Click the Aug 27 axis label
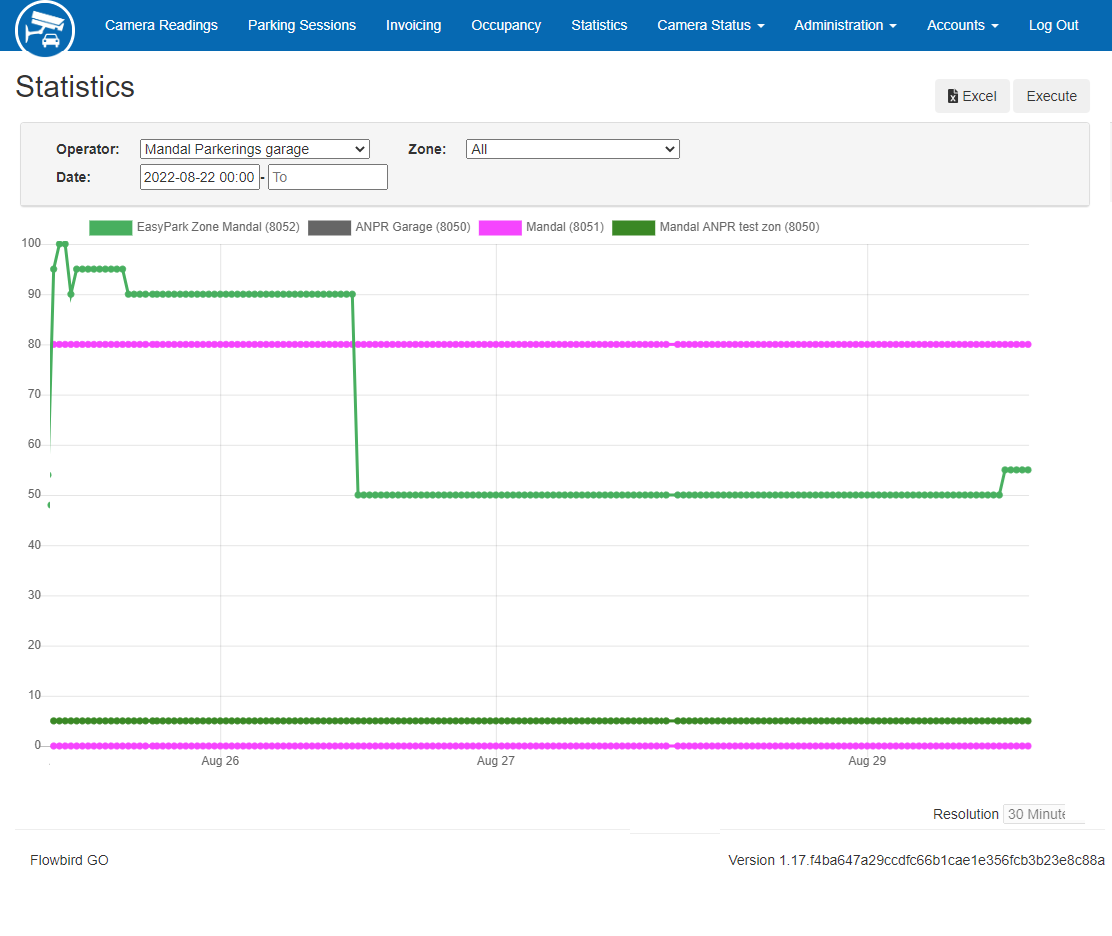This screenshot has width=1112, height=936. 496,761
